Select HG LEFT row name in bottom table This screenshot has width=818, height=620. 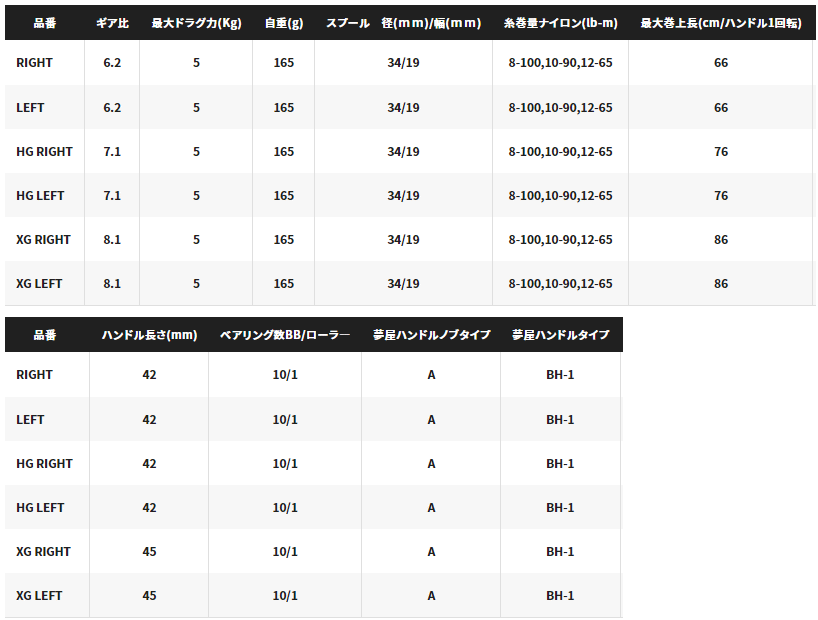point(40,507)
